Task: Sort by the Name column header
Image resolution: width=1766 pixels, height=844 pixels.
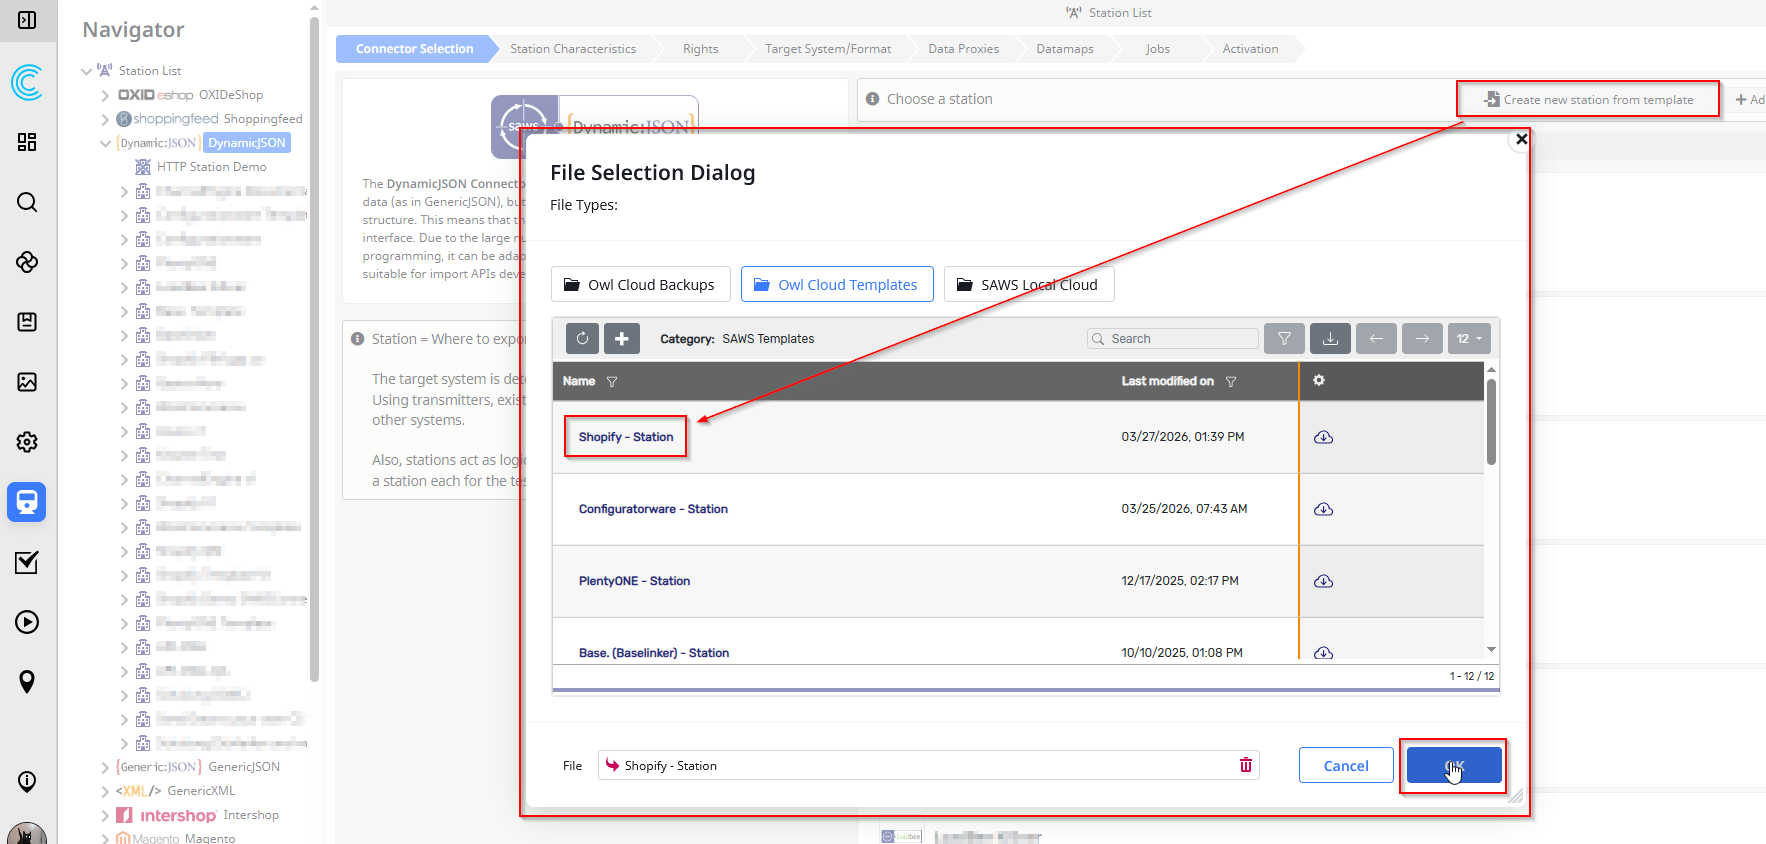Action: point(578,381)
